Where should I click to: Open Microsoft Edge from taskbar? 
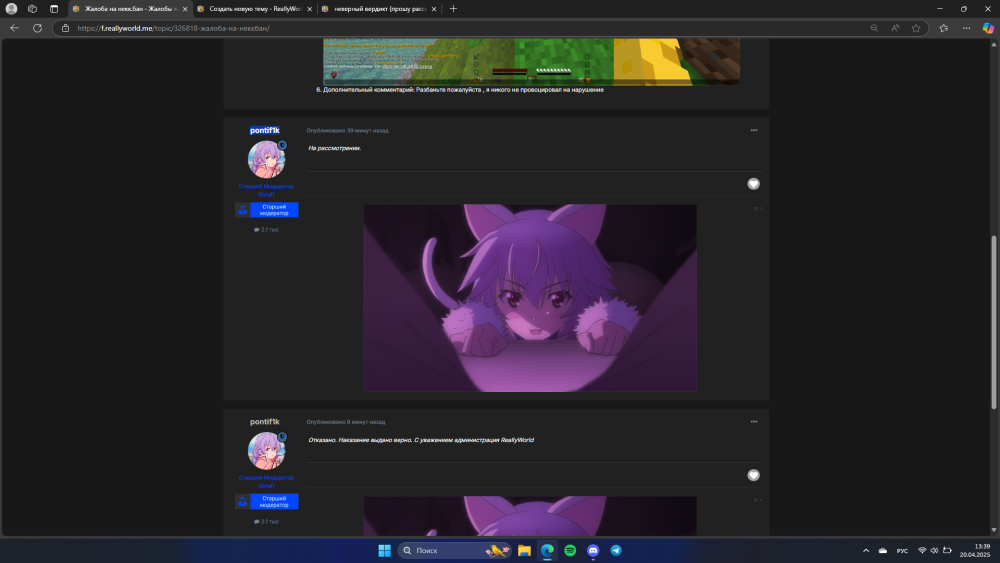(x=547, y=550)
